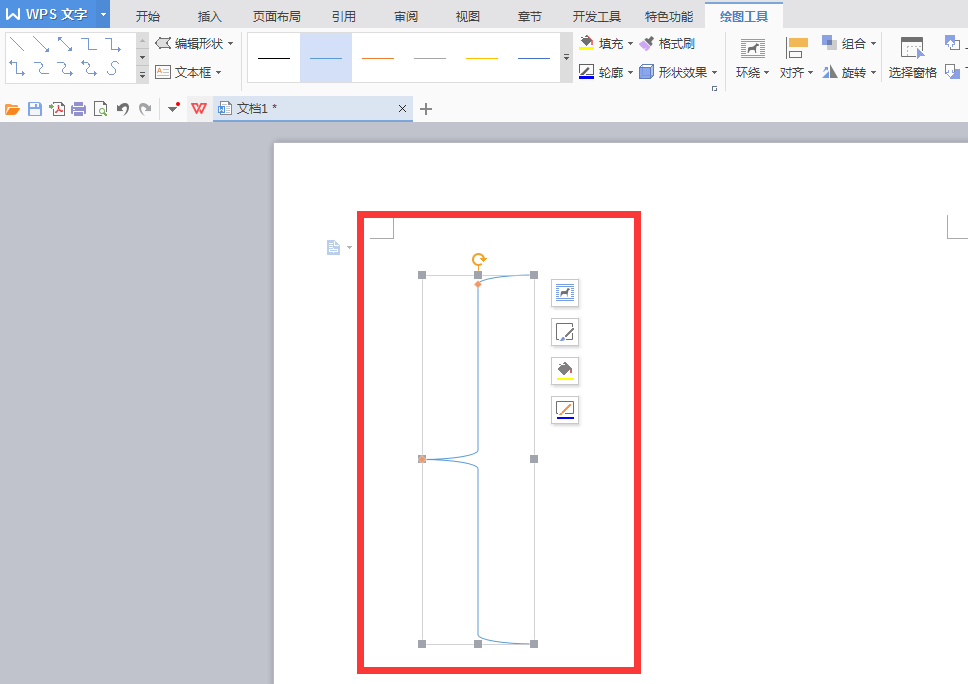
Task: Expand the line style gallery
Action: tap(566, 57)
